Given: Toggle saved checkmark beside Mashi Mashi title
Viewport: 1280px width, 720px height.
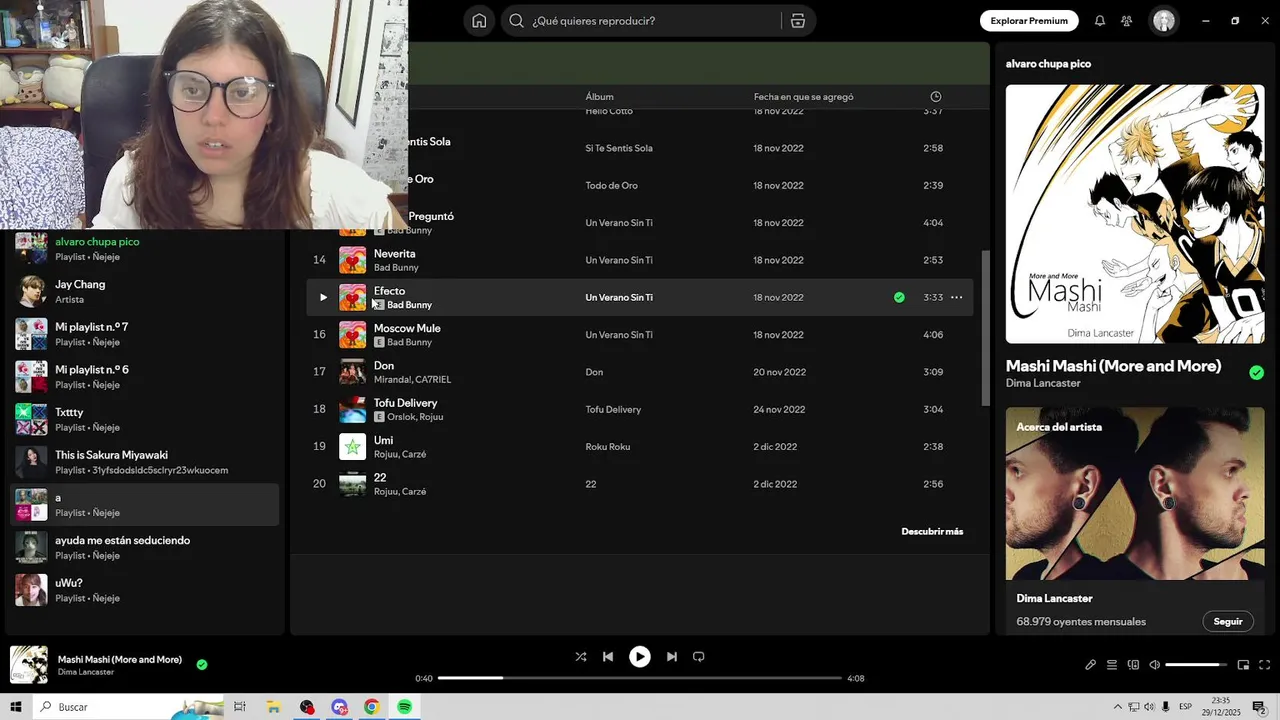Looking at the screenshot, I should [1256, 372].
